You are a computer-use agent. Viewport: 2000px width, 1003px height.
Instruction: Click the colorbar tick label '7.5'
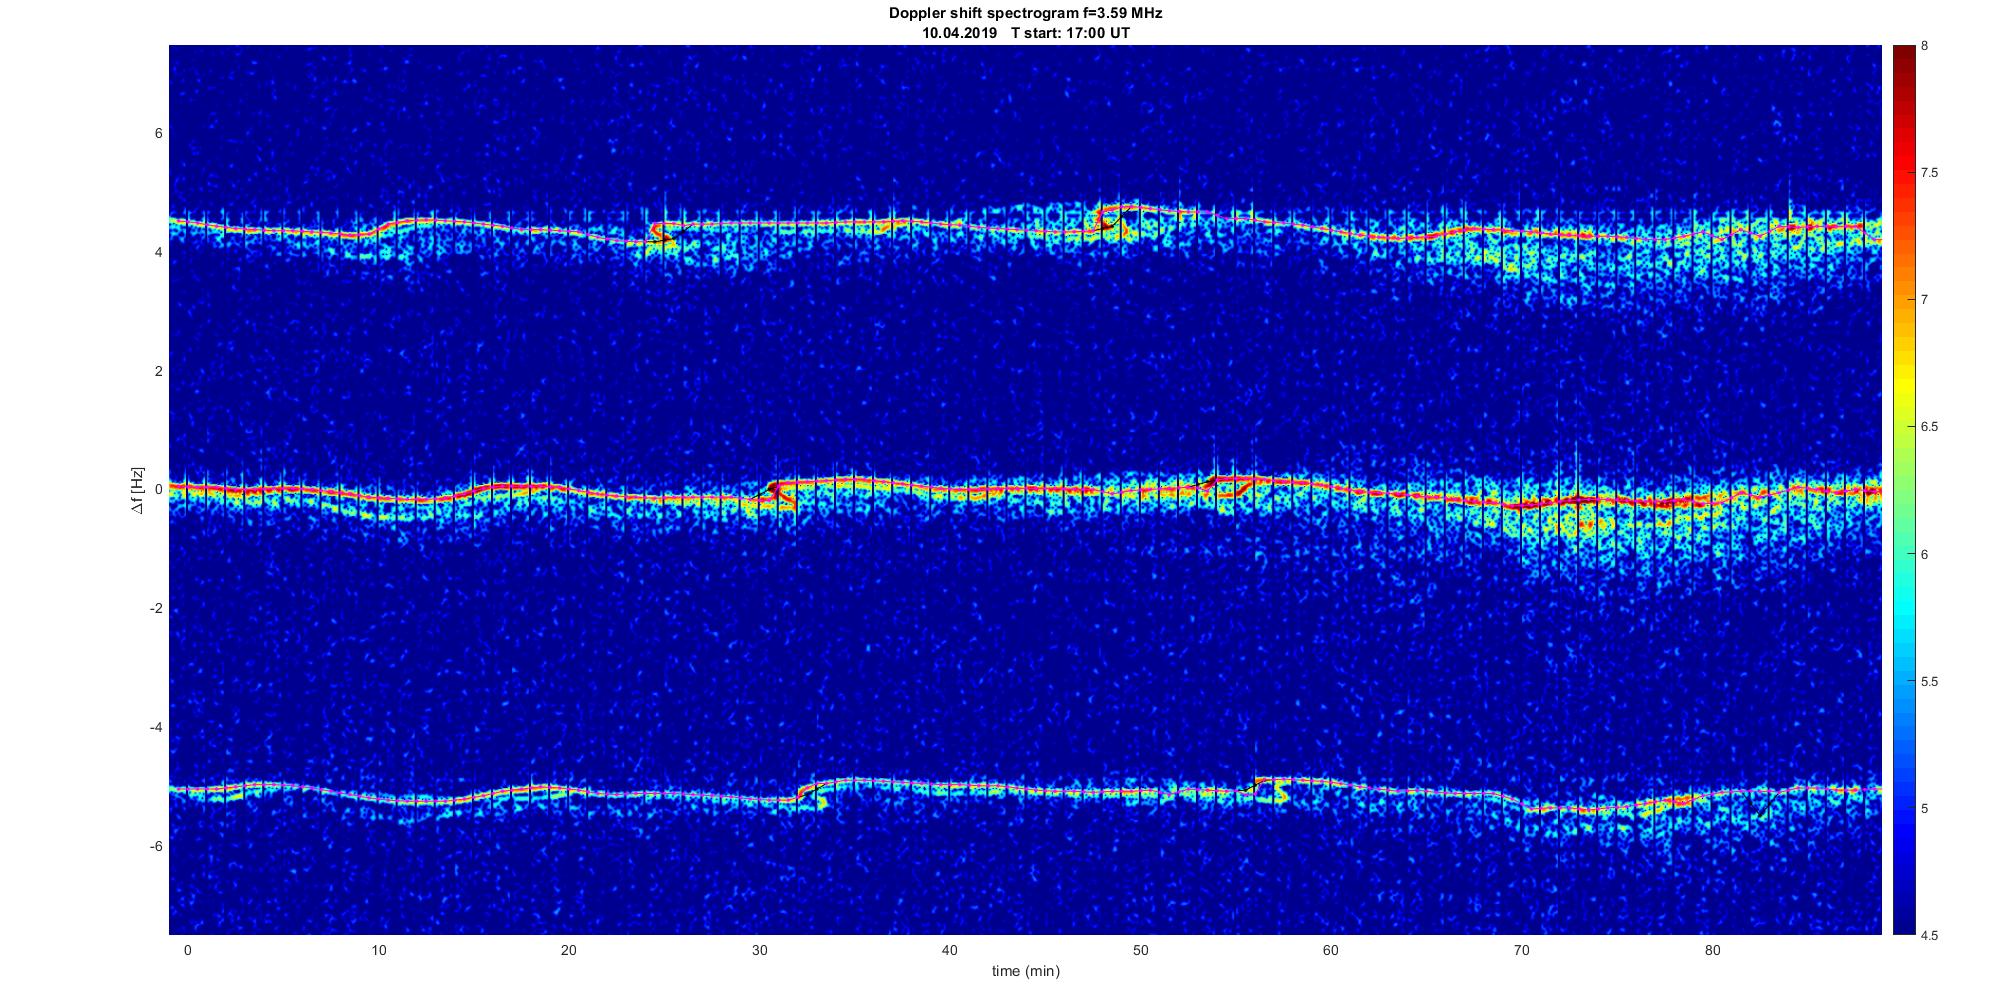pyautogui.click(x=1930, y=173)
